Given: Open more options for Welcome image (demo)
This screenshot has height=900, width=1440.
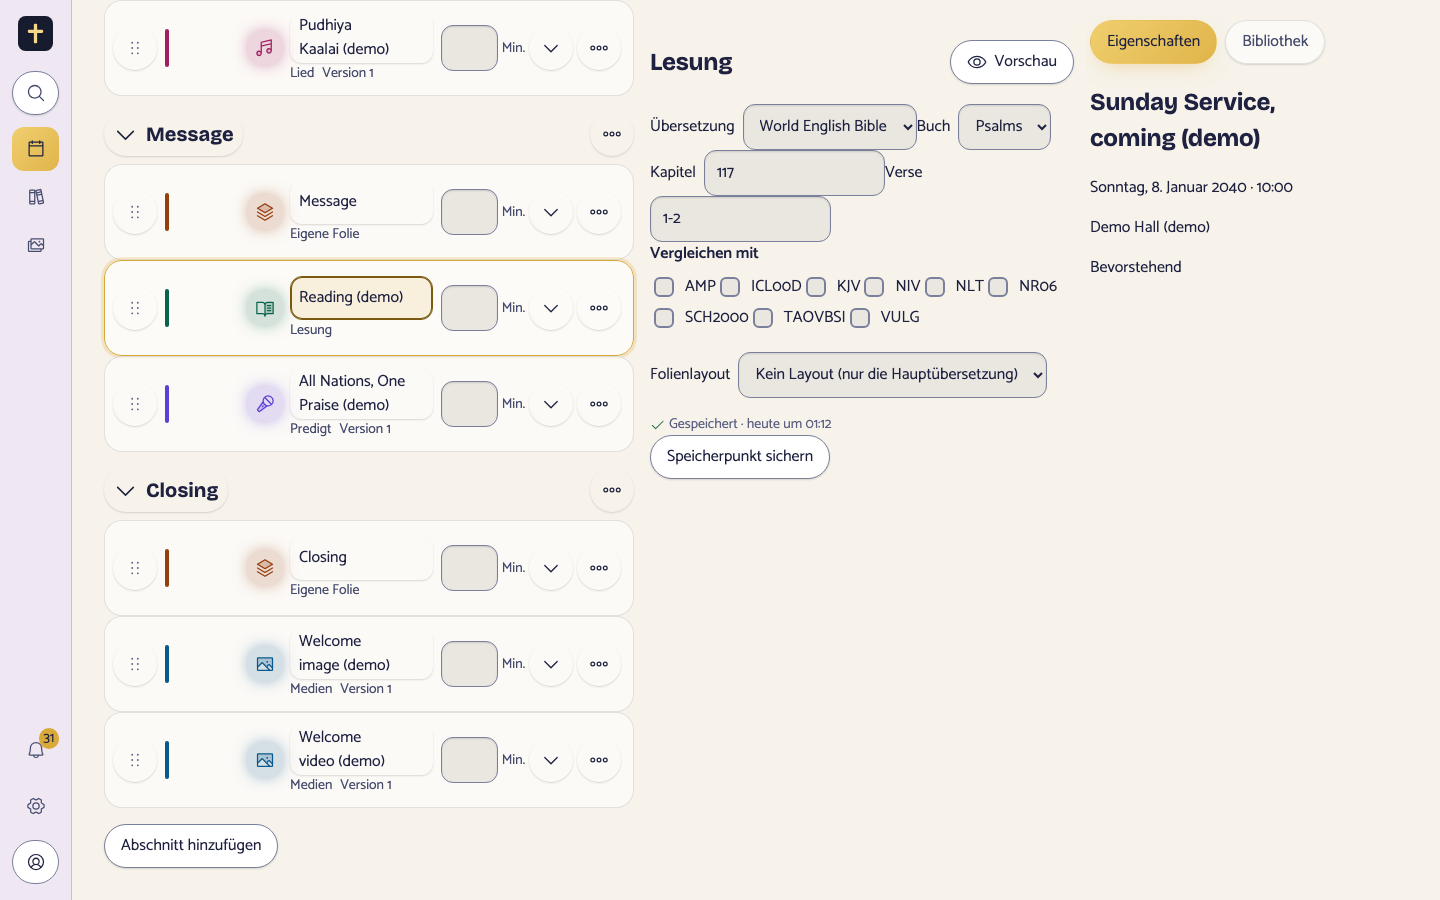Looking at the screenshot, I should click(x=599, y=664).
